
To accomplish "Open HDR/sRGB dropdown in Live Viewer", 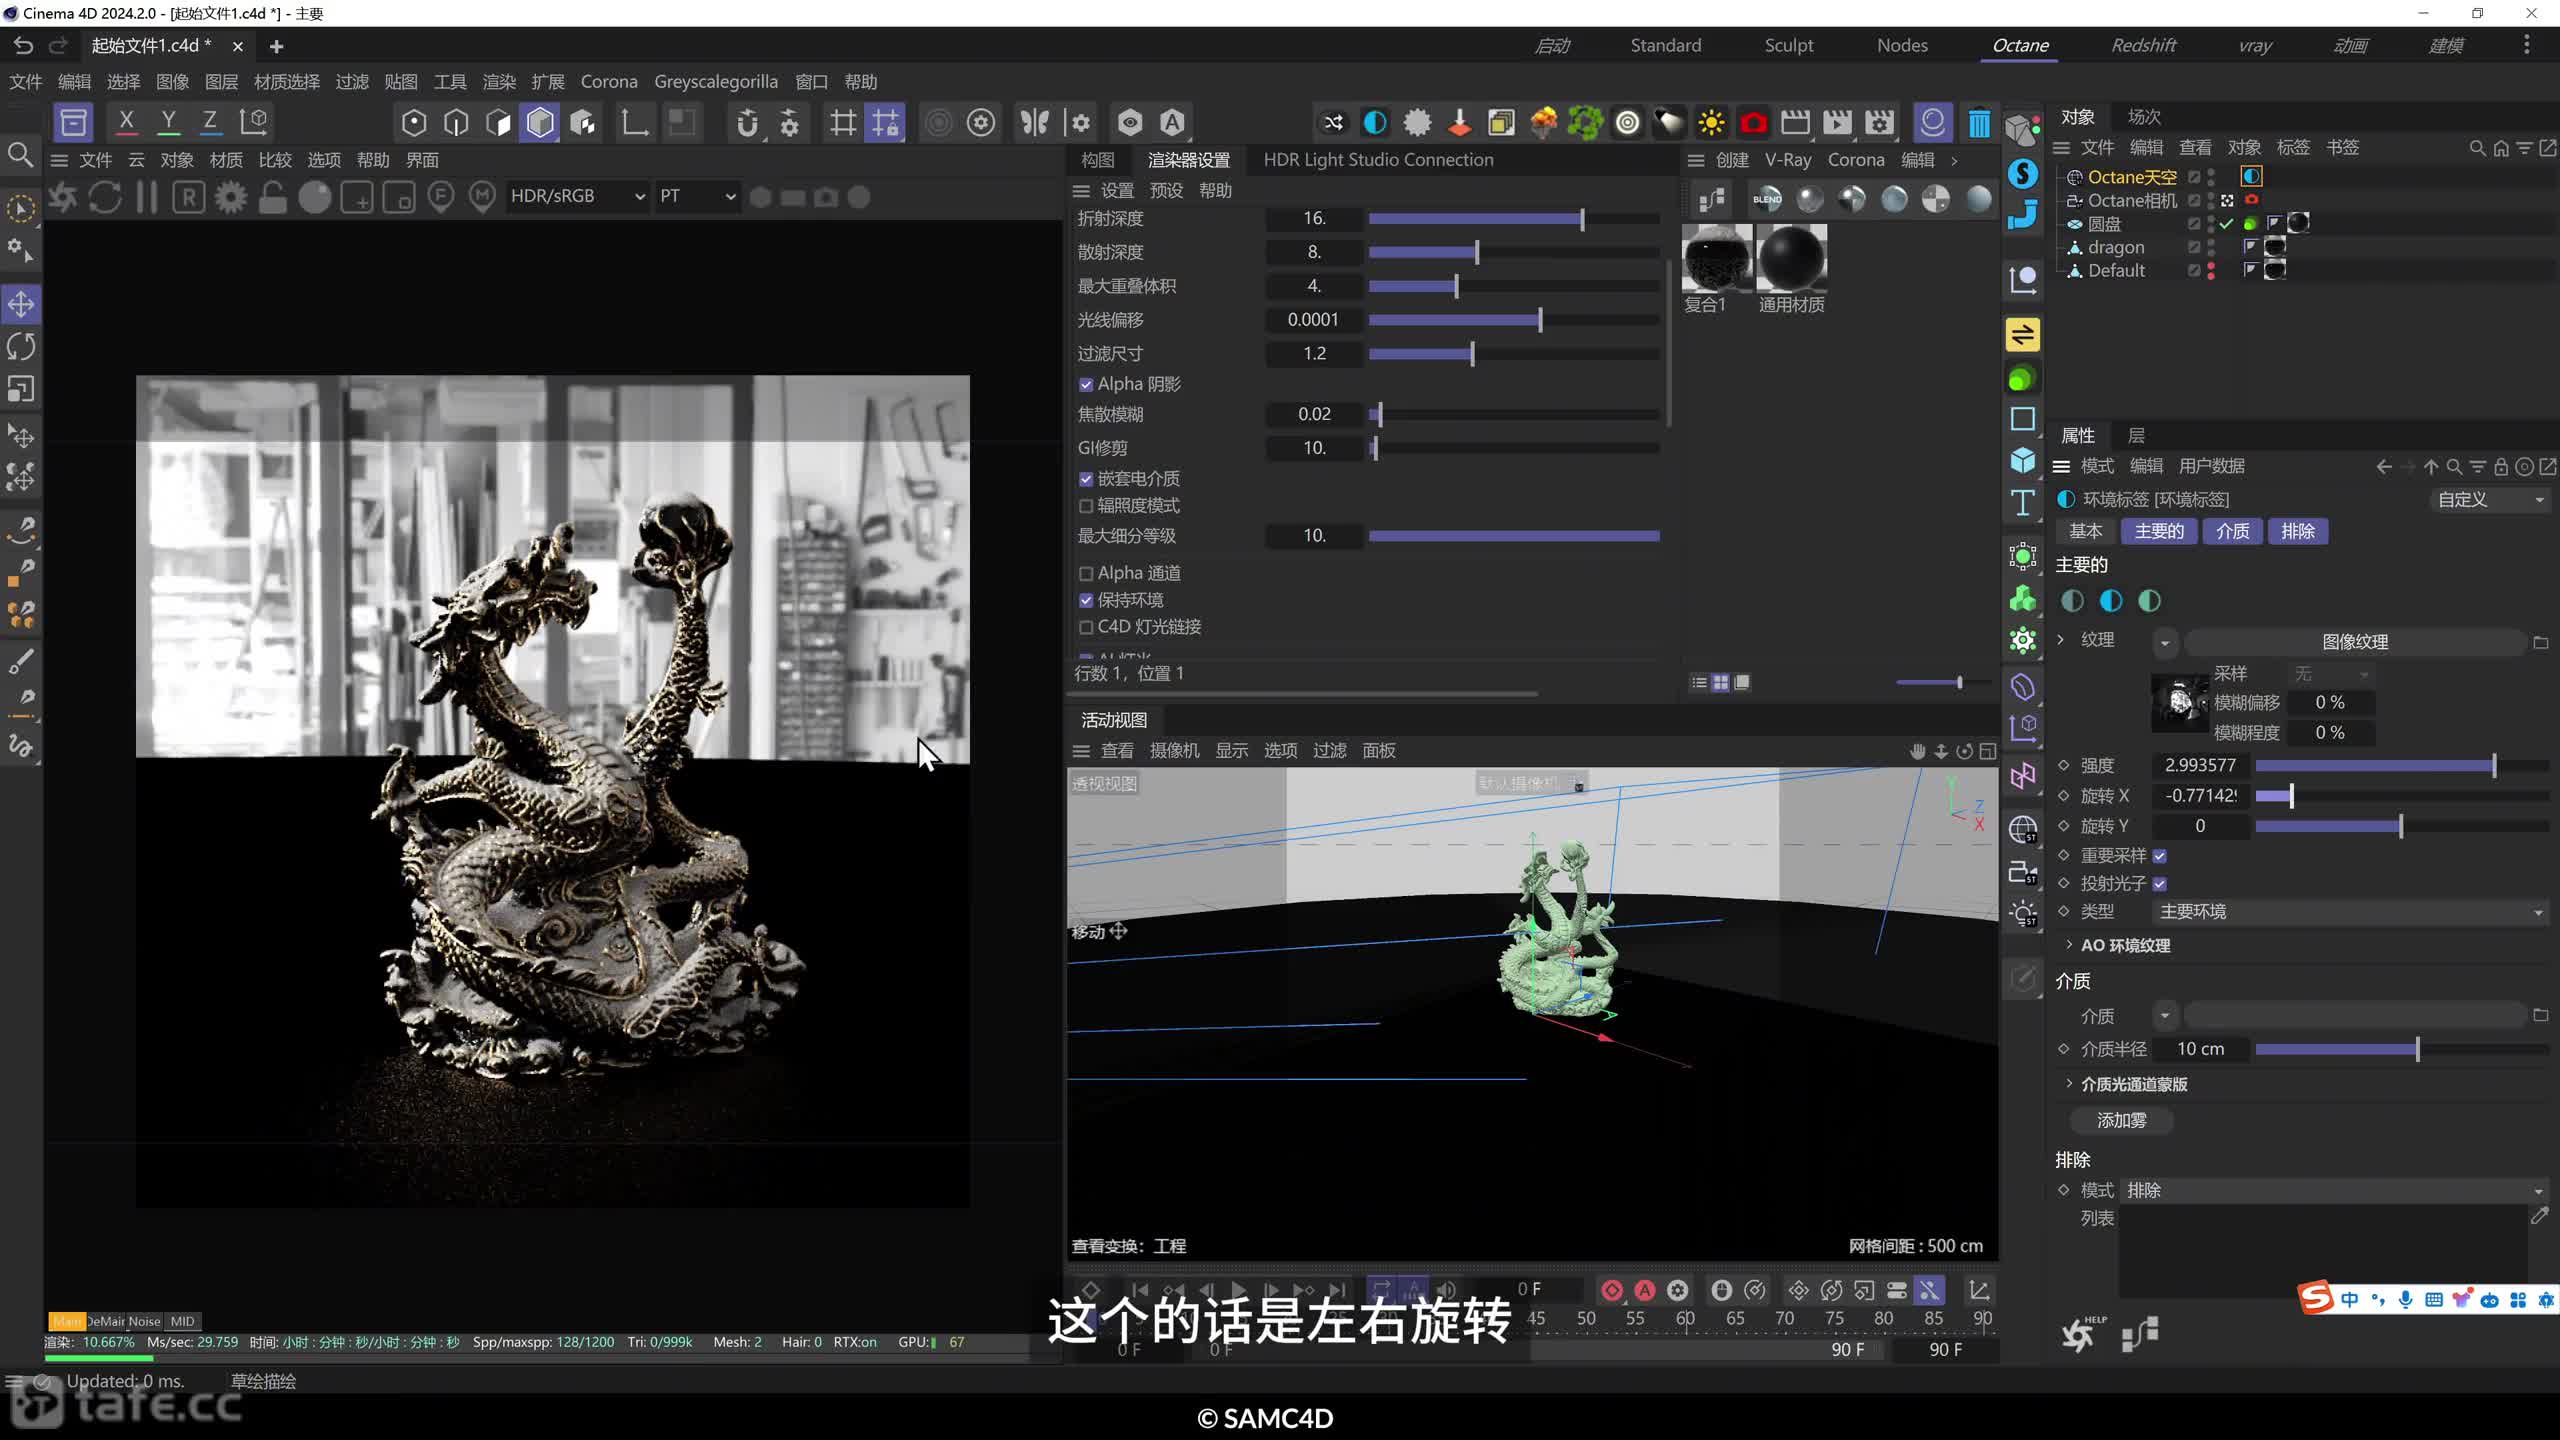I will [577, 196].
